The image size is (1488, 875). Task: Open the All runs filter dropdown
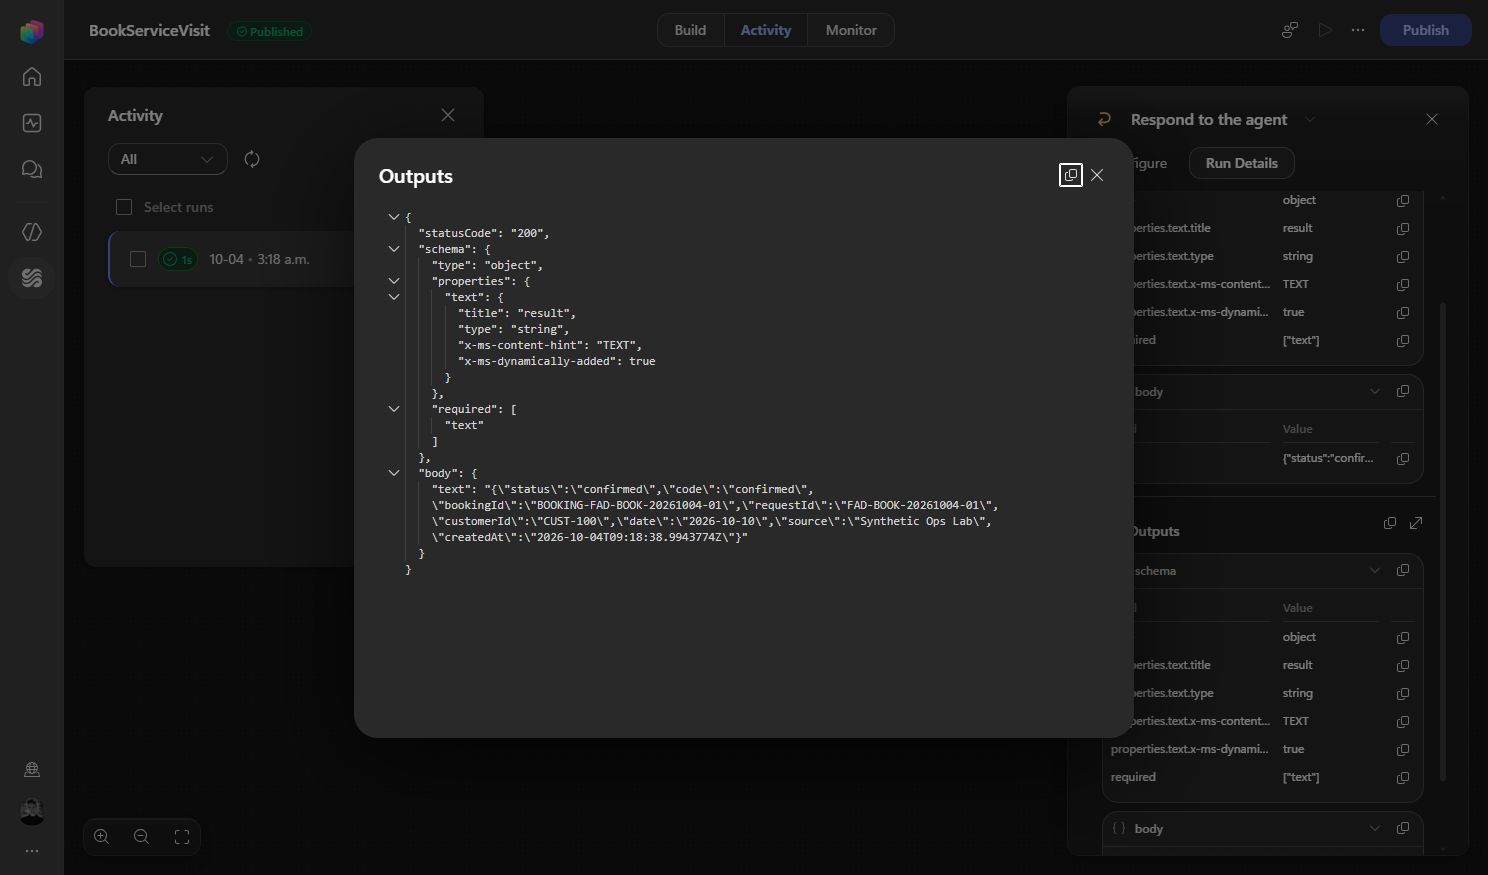pos(167,159)
